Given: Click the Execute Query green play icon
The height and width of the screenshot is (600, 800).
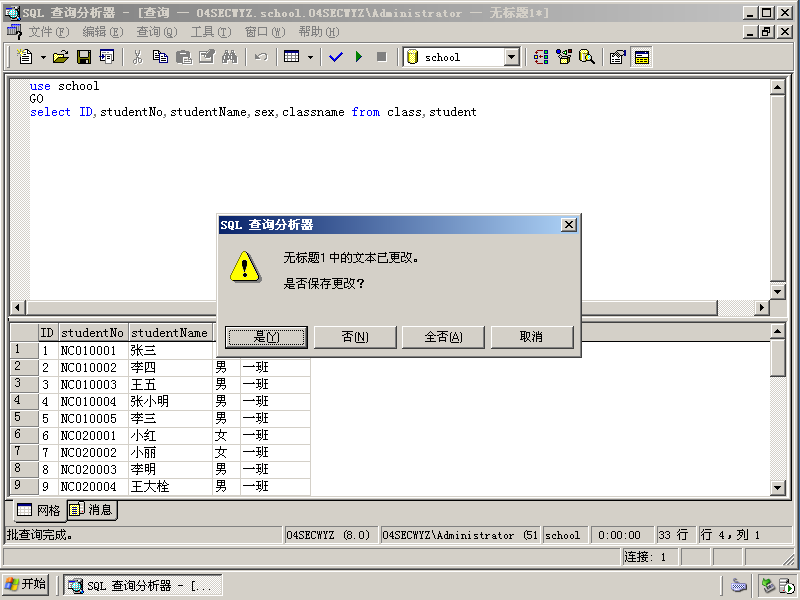Looking at the screenshot, I should pyautogui.click(x=359, y=57).
